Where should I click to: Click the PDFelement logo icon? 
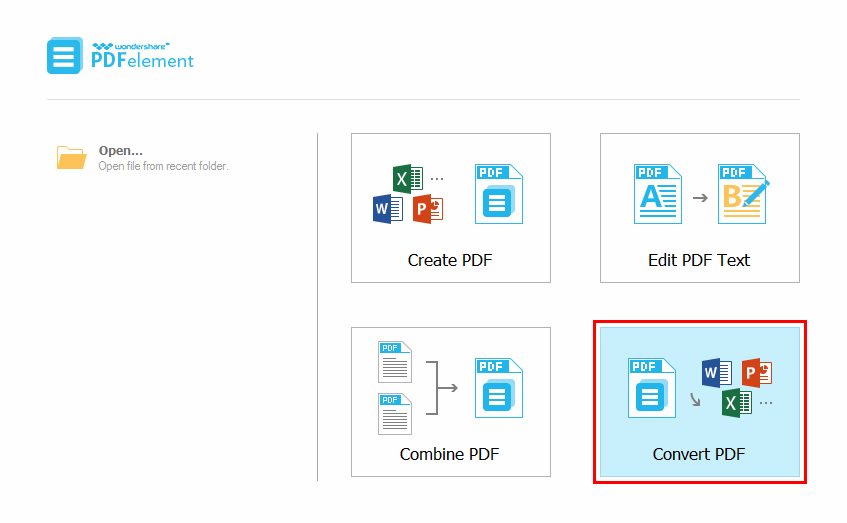(64, 56)
